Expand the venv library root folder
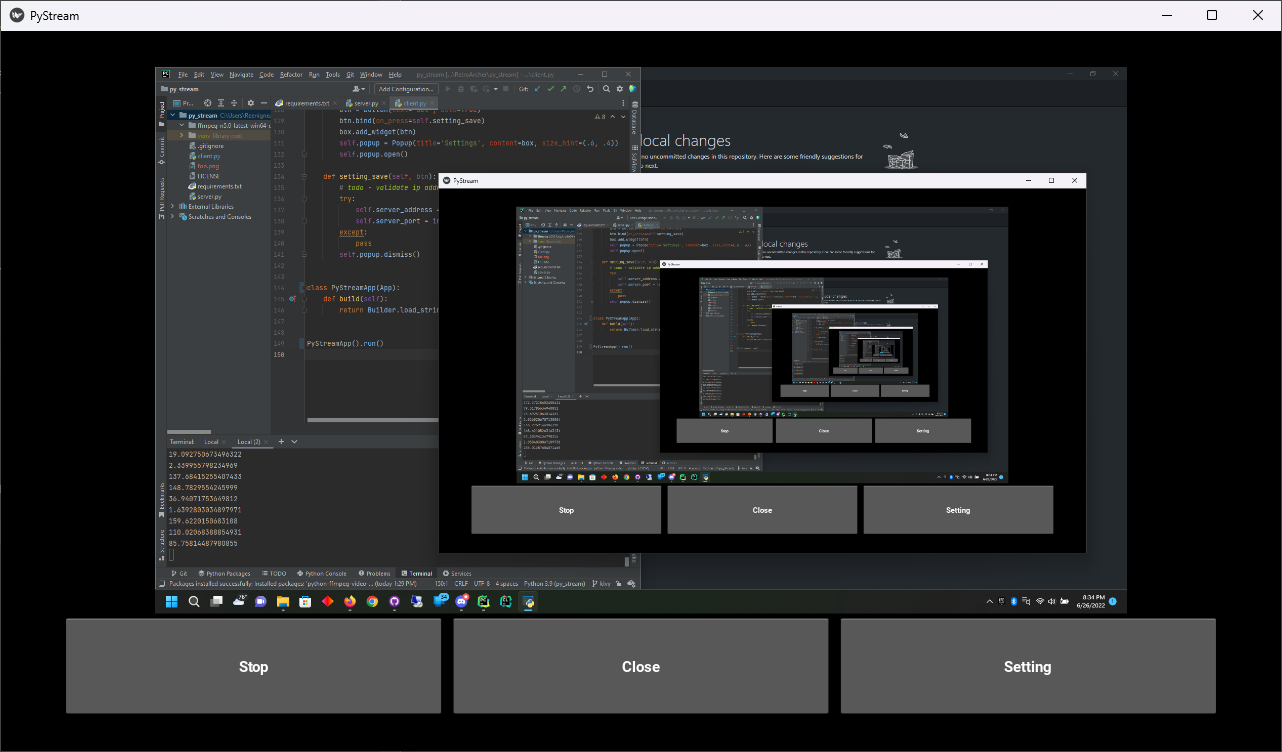 [x=181, y=135]
